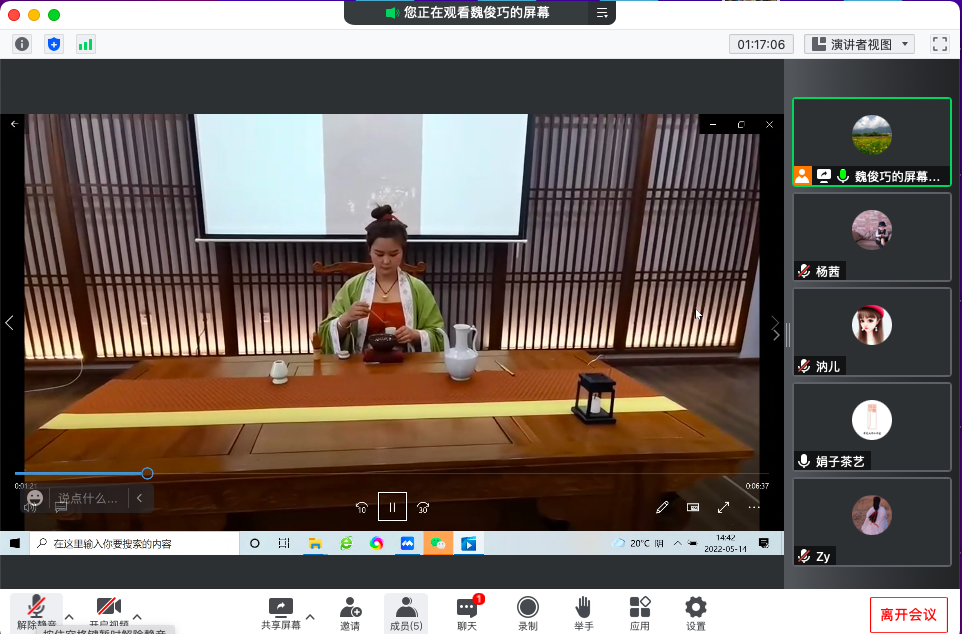Open 演讲者视图 view layout dropdown
Screen dimensions: 962x634
coord(860,44)
